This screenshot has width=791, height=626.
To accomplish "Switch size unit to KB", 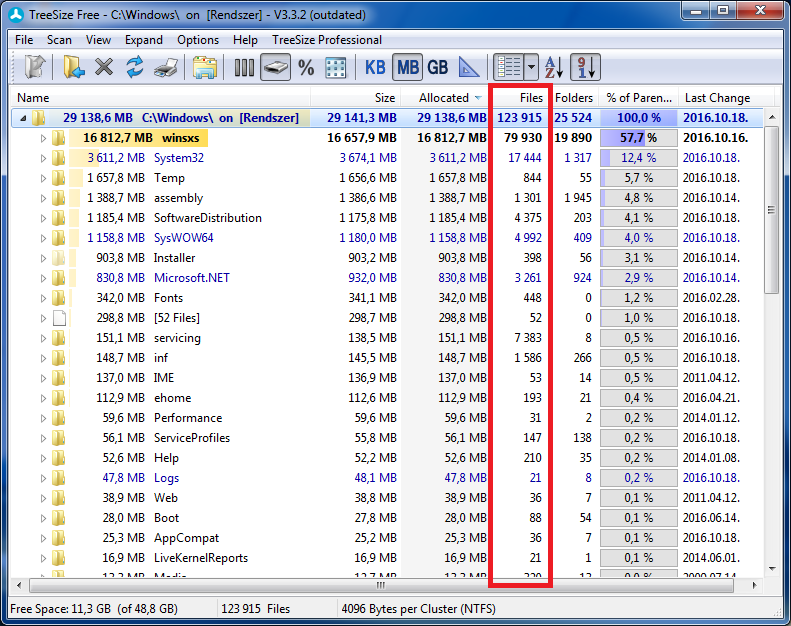I will 375,68.
